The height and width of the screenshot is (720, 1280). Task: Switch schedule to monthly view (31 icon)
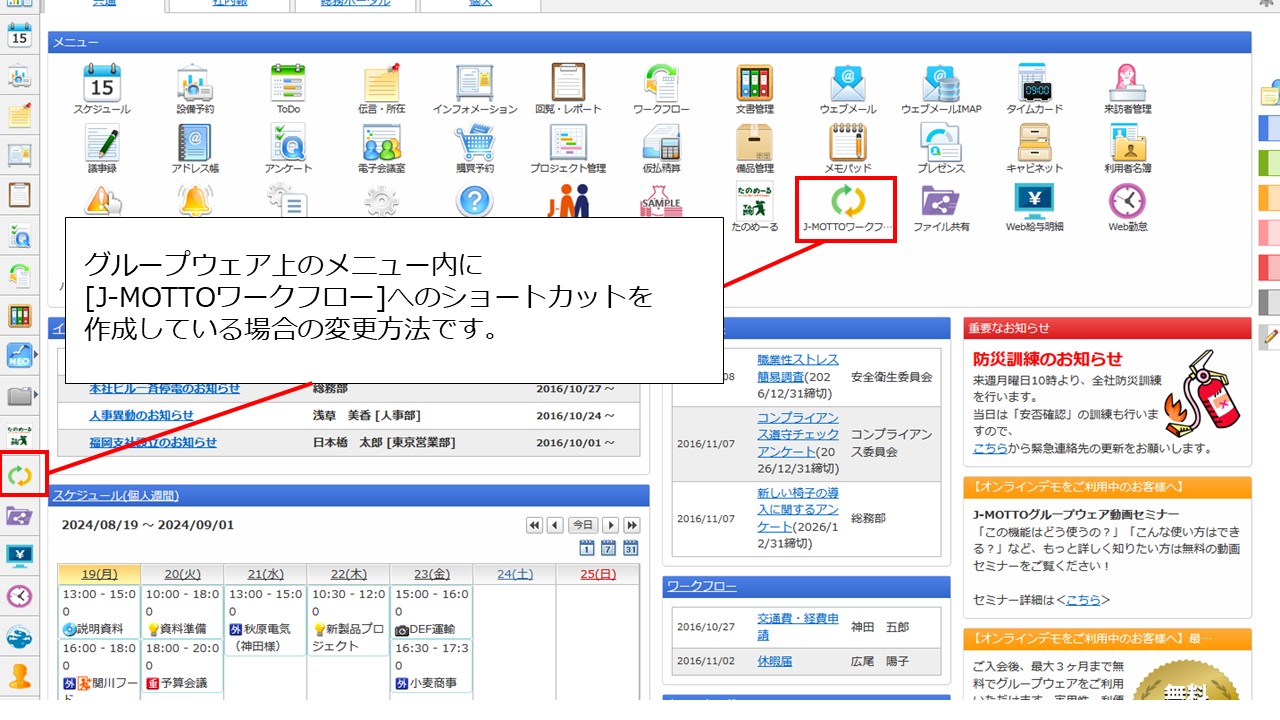click(631, 547)
